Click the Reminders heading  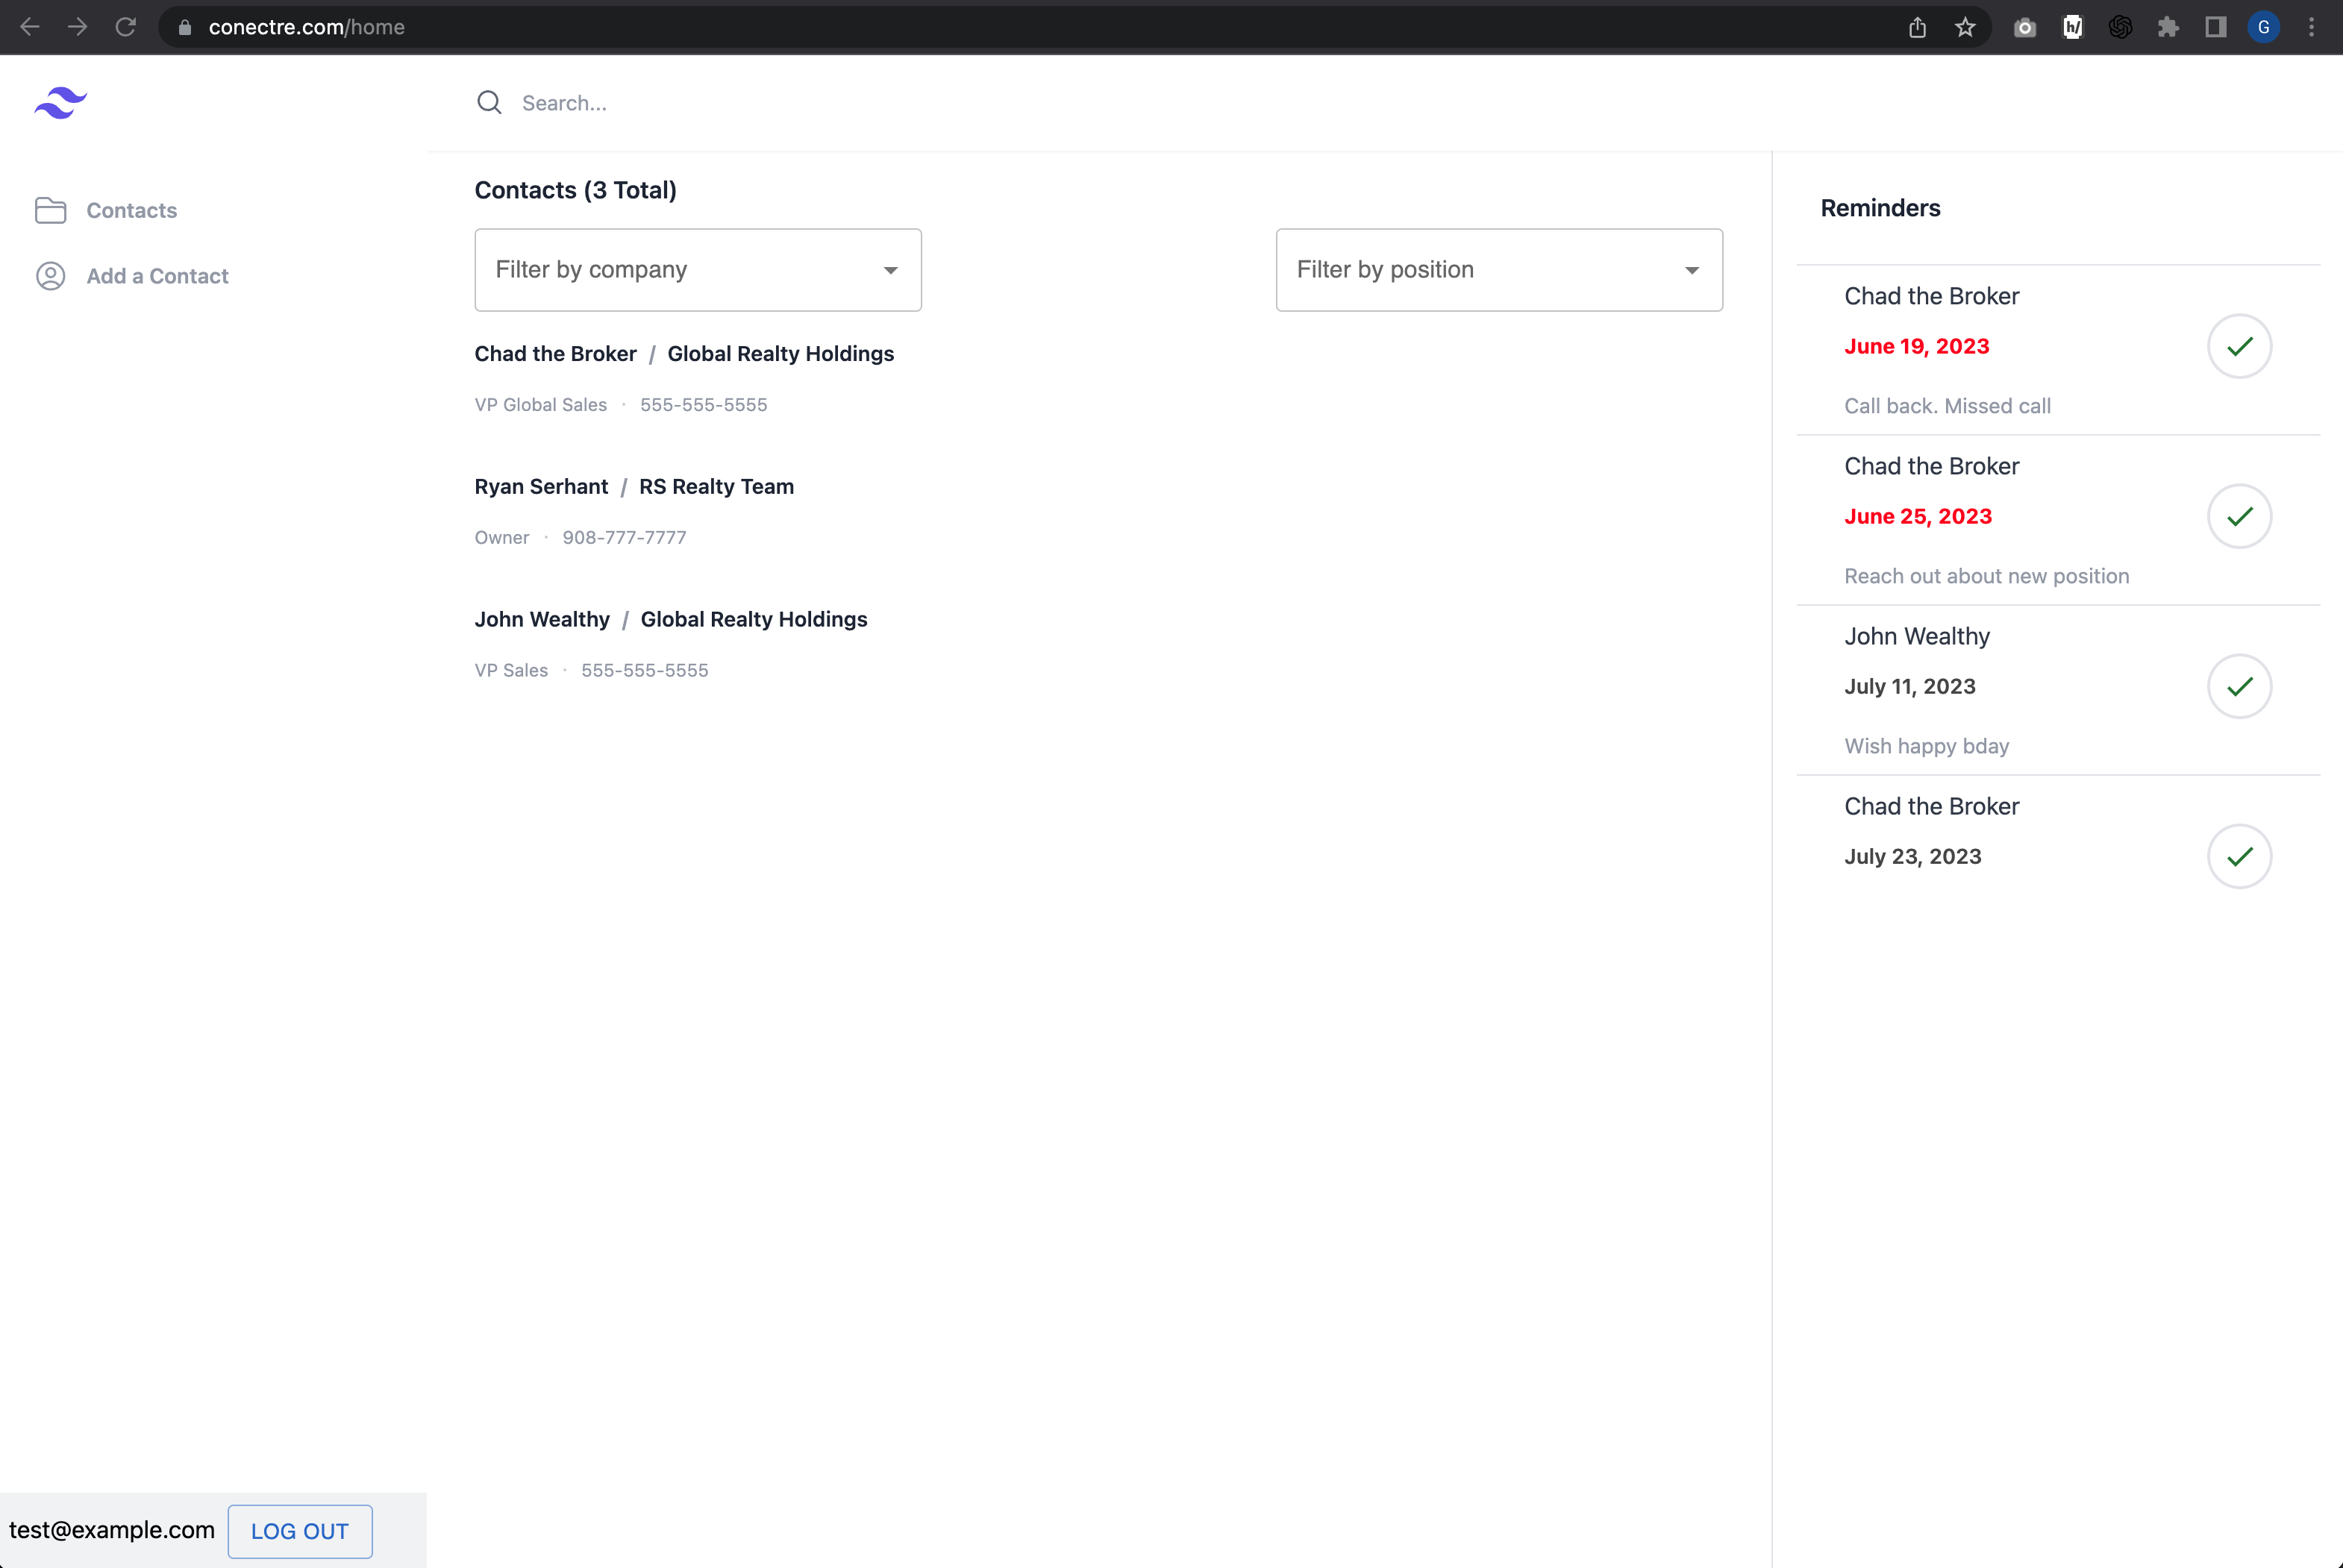1880,208
